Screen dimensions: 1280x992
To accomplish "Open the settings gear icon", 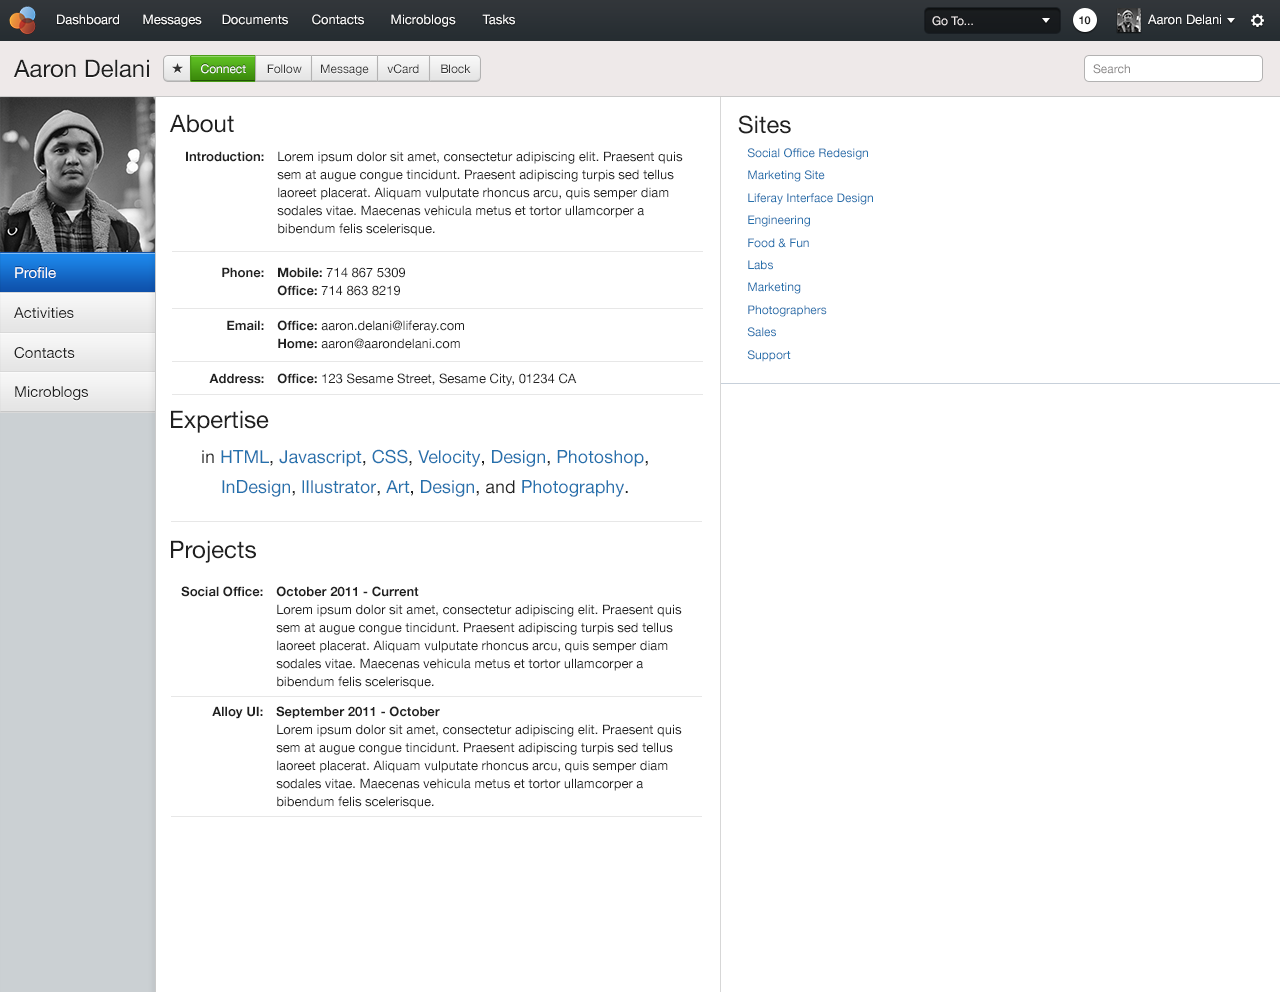I will pyautogui.click(x=1257, y=20).
